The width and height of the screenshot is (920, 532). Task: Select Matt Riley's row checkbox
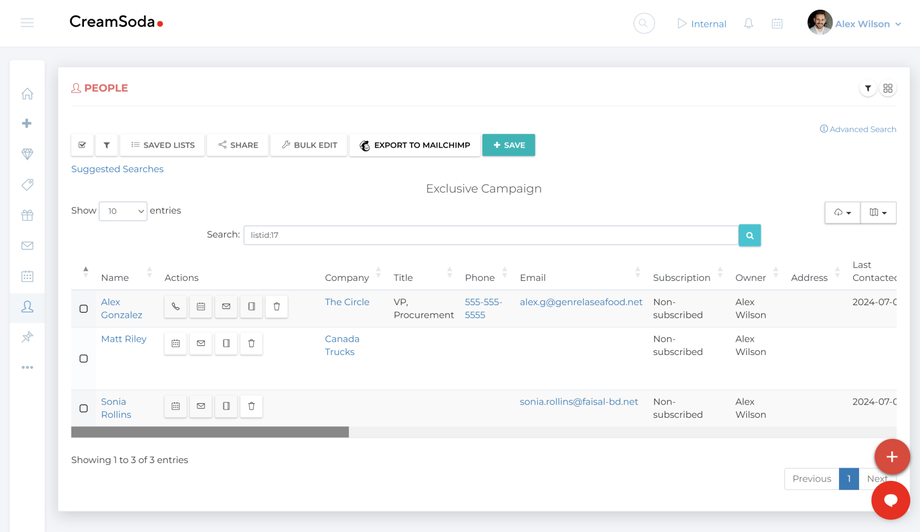83,358
